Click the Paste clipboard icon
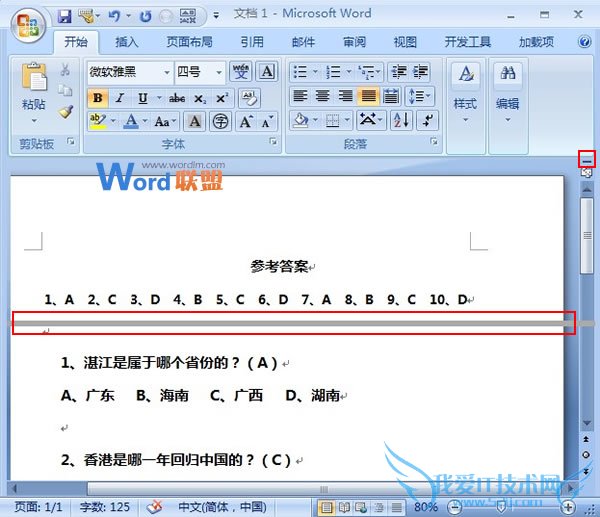The height and width of the screenshot is (517, 600). click(x=34, y=77)
